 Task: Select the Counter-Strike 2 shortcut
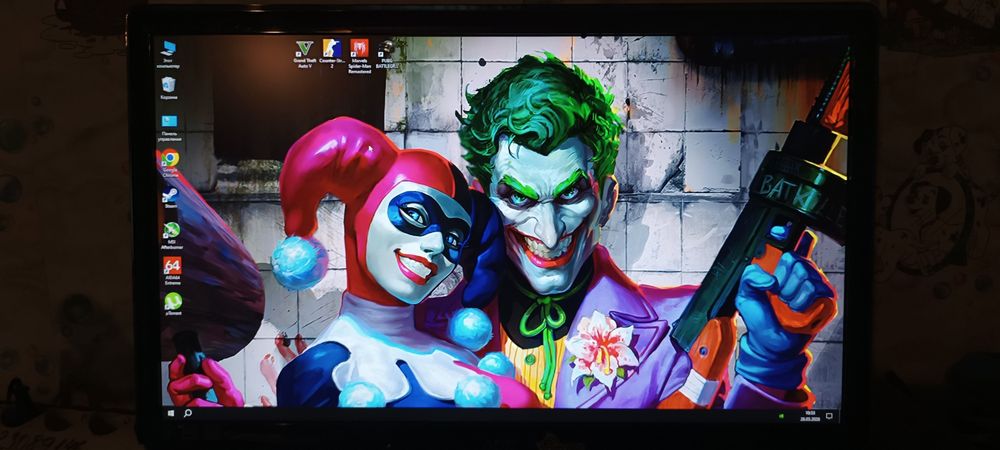[332, 54]
